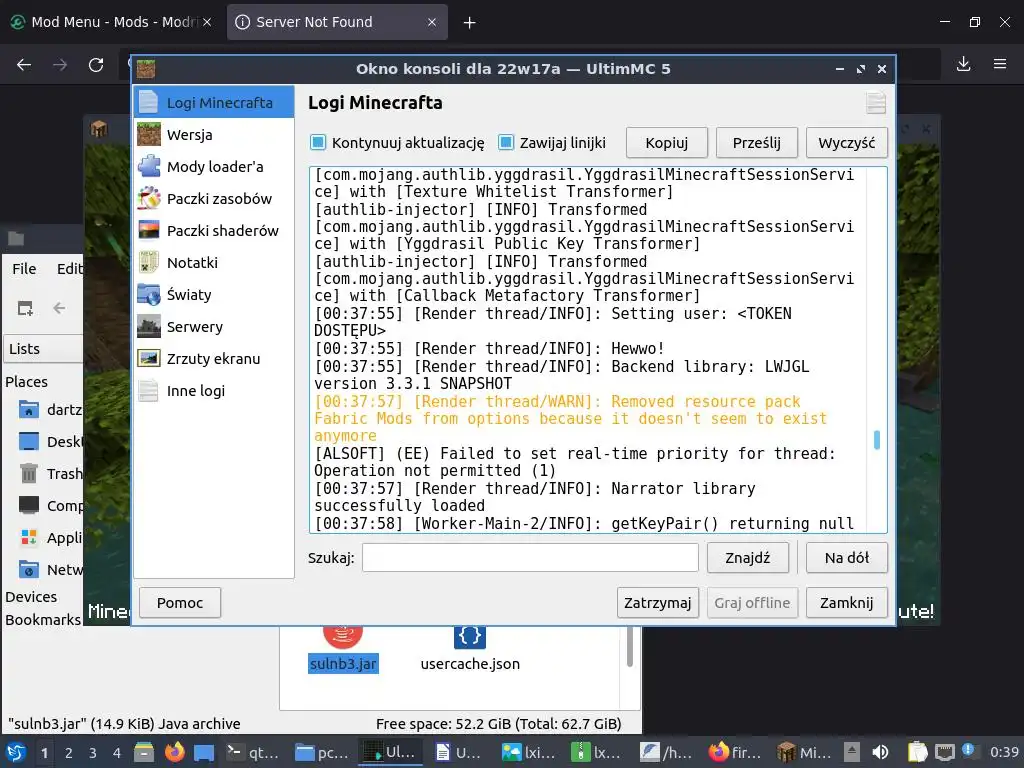Image resolution: width=1024 pixels, height=768 pixels.
Task: Open Paczki zasobów page
Action: point(214,199)
